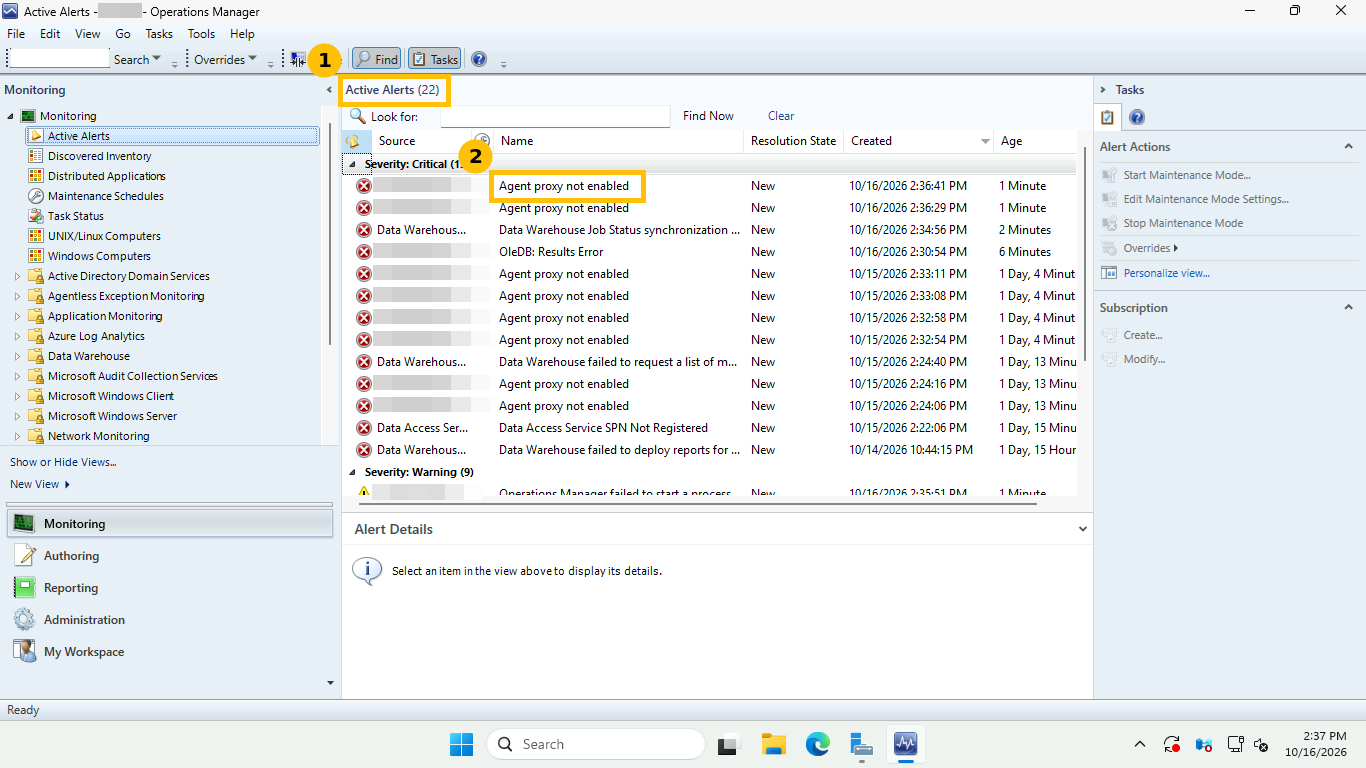Click critical icon on OleDB: Results Error row
This screenshot has width=1366, height=768.
(364, 252)
